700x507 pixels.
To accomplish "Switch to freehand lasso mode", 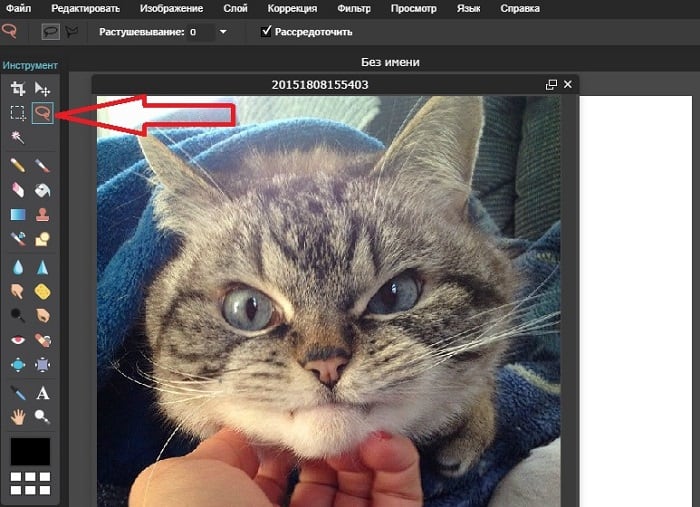I will pos(50,32).
